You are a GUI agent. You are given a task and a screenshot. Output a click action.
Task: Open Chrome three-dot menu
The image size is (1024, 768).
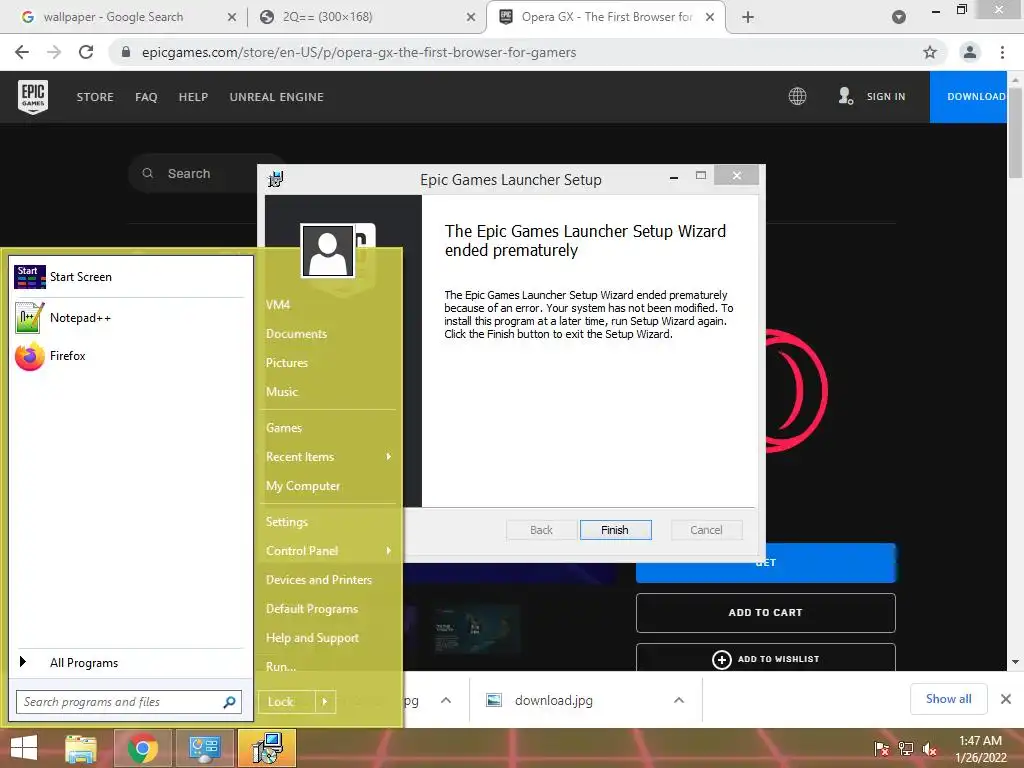(1002, 52)
